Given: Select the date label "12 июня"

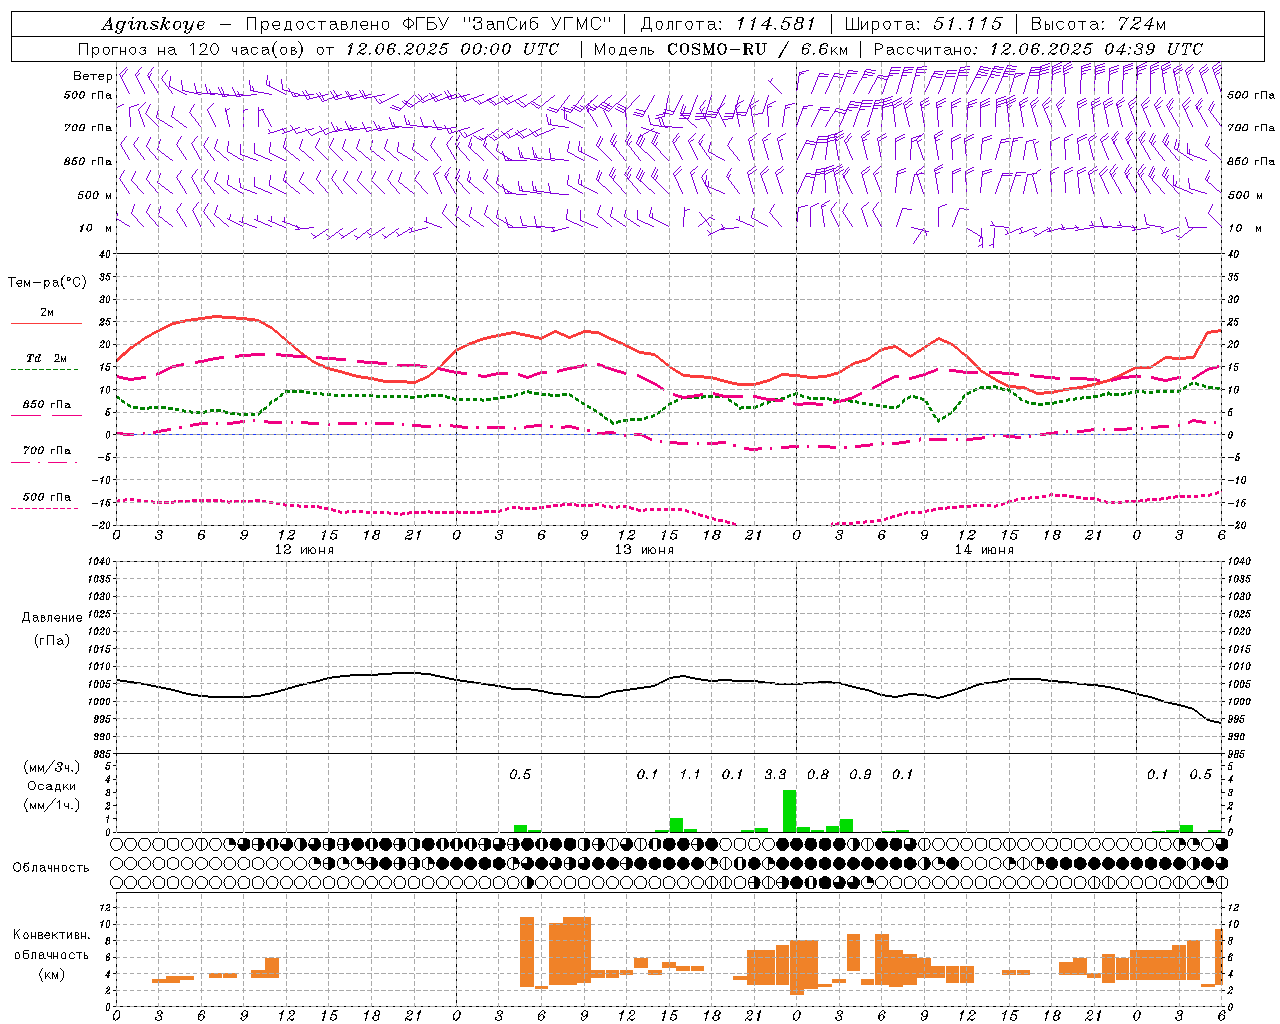Looking at the screenshot, I should click(x=304, y=550).
